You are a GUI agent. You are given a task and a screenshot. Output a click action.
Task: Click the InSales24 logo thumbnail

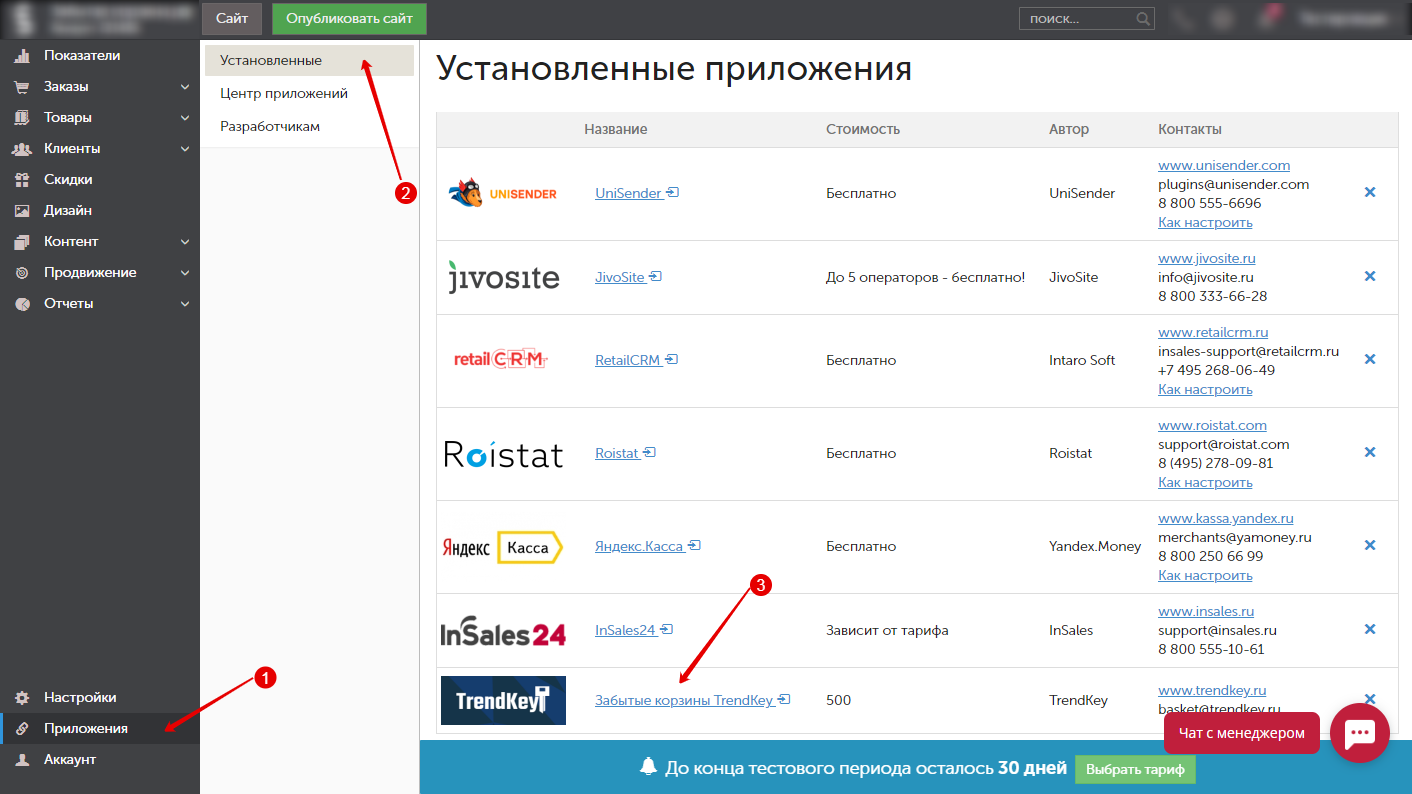[x=503, y=631]
